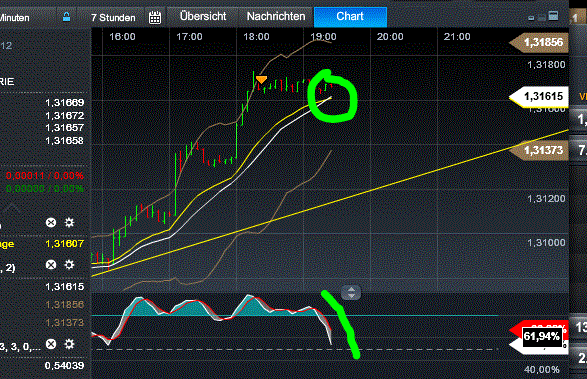Open settings gear of '3, 3, 0,...' indicator
This screenshot has height=379, width=587.
click(x=69, y=344)
